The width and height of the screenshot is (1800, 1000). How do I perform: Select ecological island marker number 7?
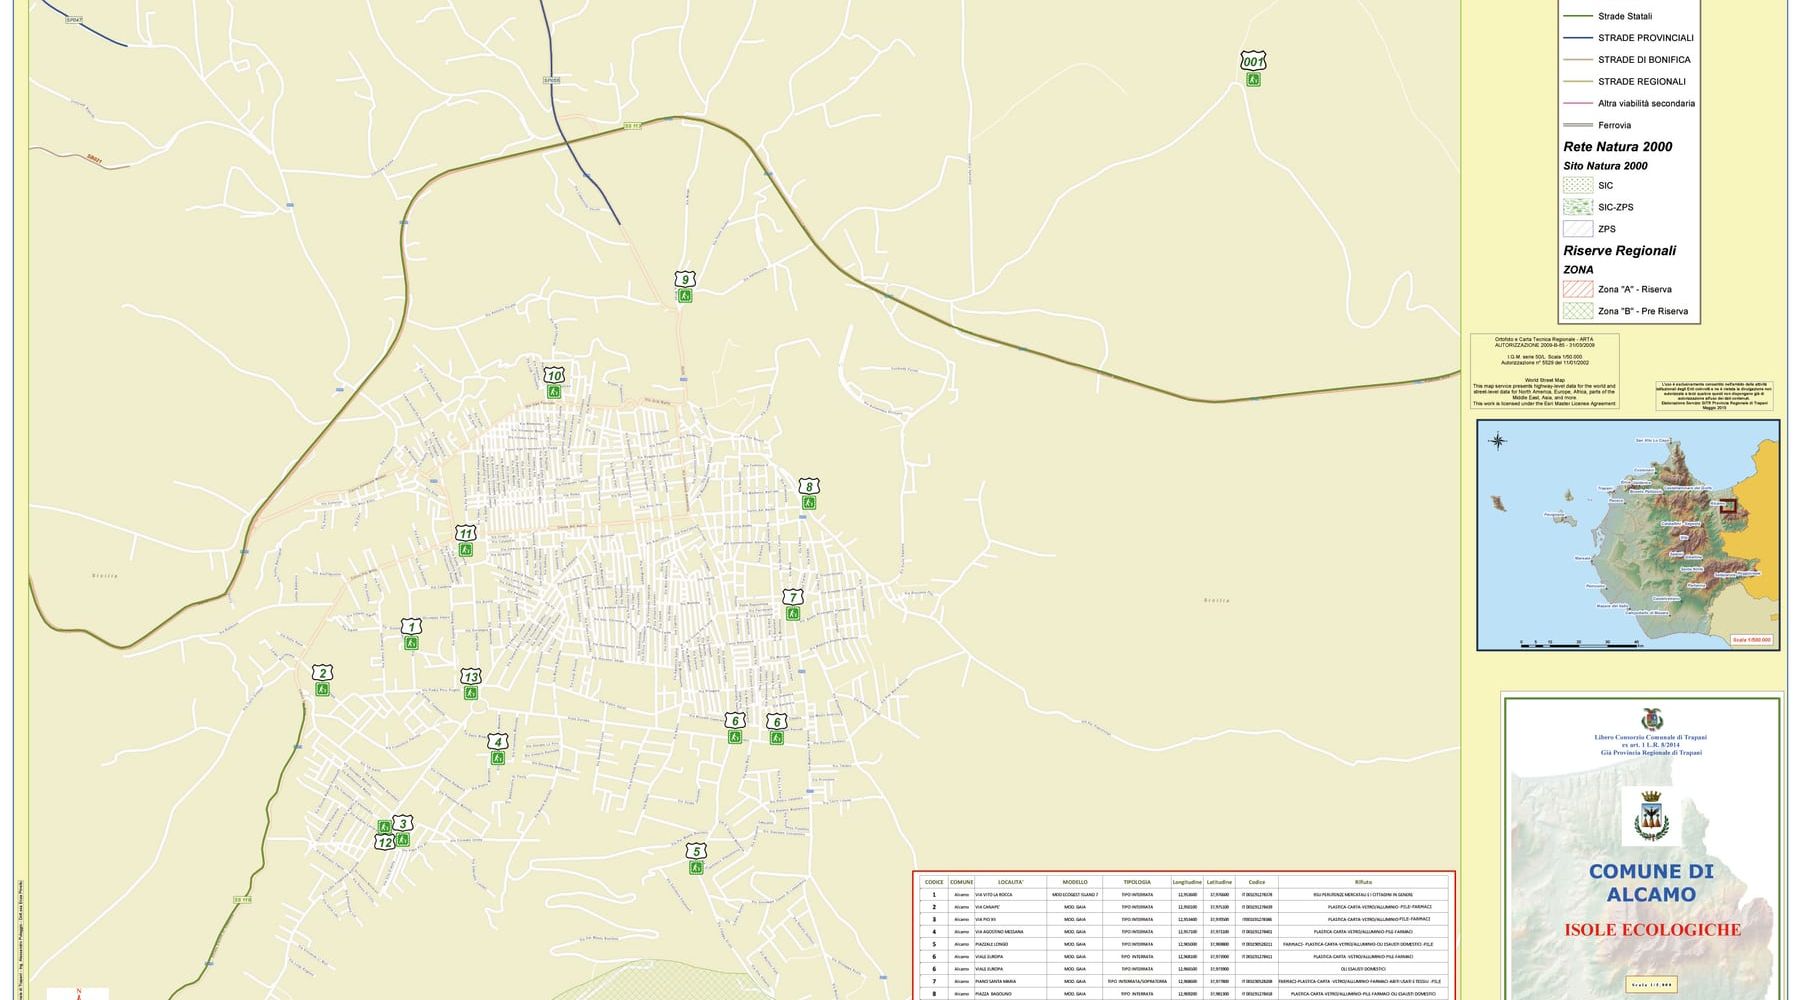point(793,605)
